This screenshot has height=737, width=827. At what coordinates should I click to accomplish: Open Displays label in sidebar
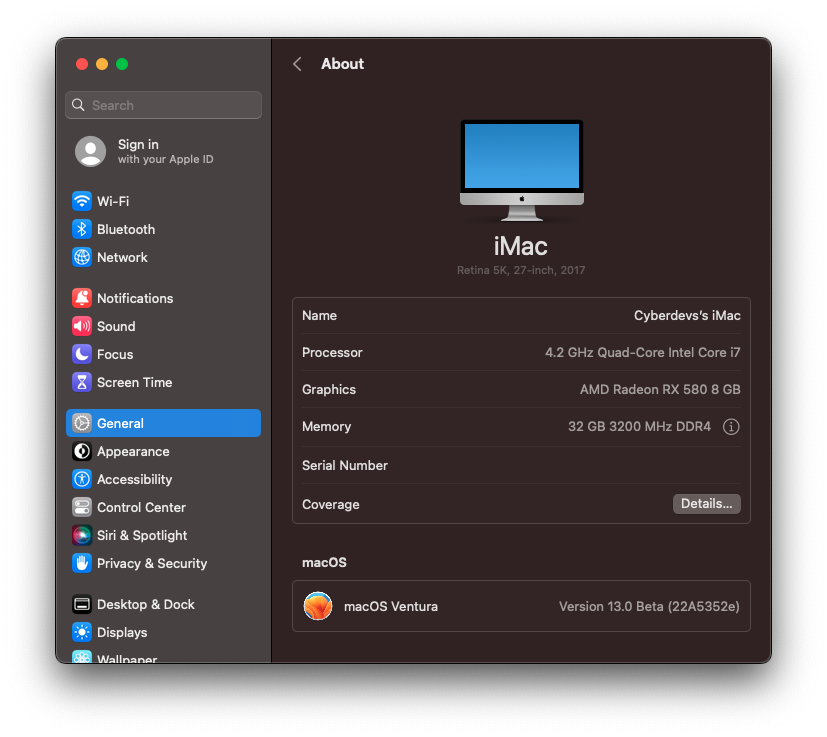click(x=122, y=632)
